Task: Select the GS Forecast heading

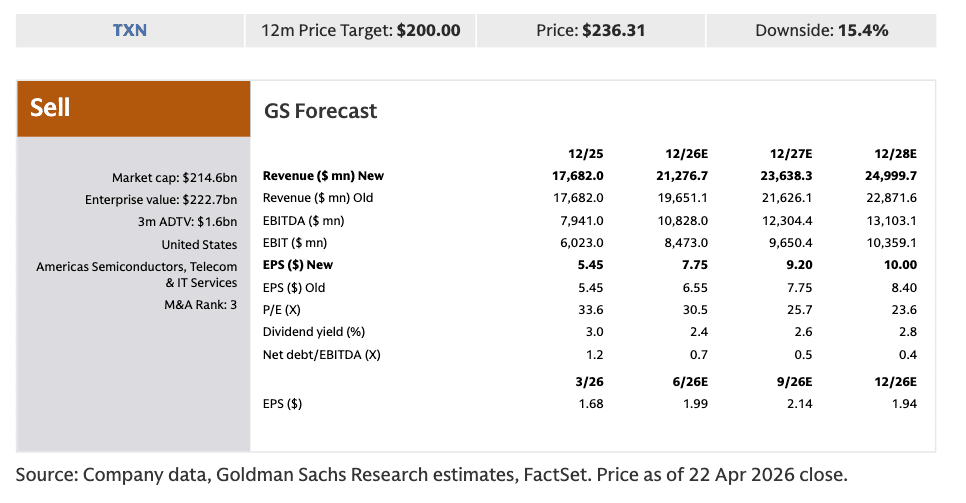Action: tap(320, 111)
